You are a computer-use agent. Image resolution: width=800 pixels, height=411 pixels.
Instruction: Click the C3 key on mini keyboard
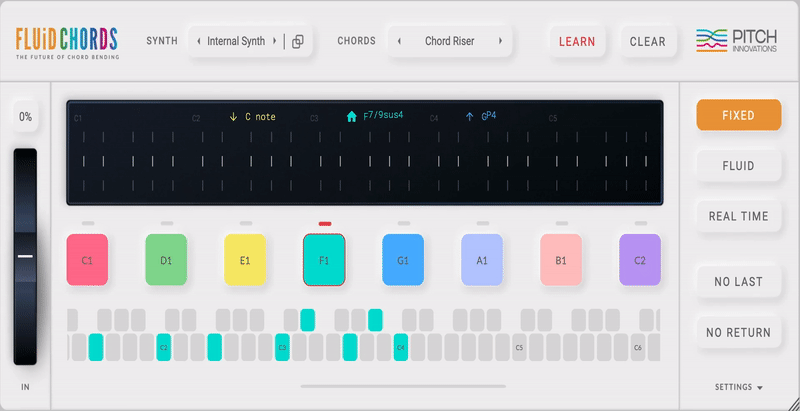[282, 347]
